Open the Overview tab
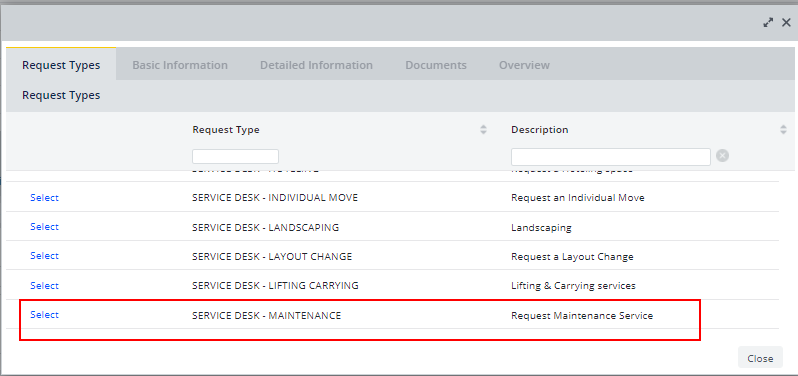The image size is (798, 376). point(524,65)
